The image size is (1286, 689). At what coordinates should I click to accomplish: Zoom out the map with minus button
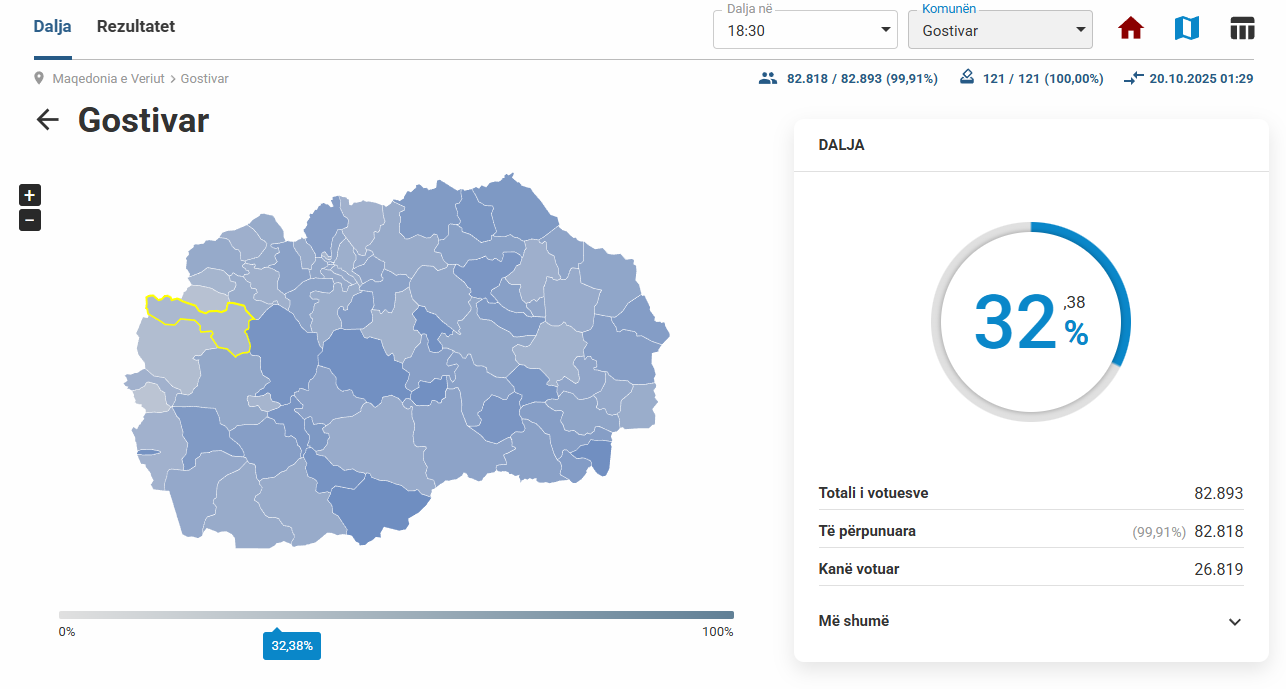pos(30,220)
